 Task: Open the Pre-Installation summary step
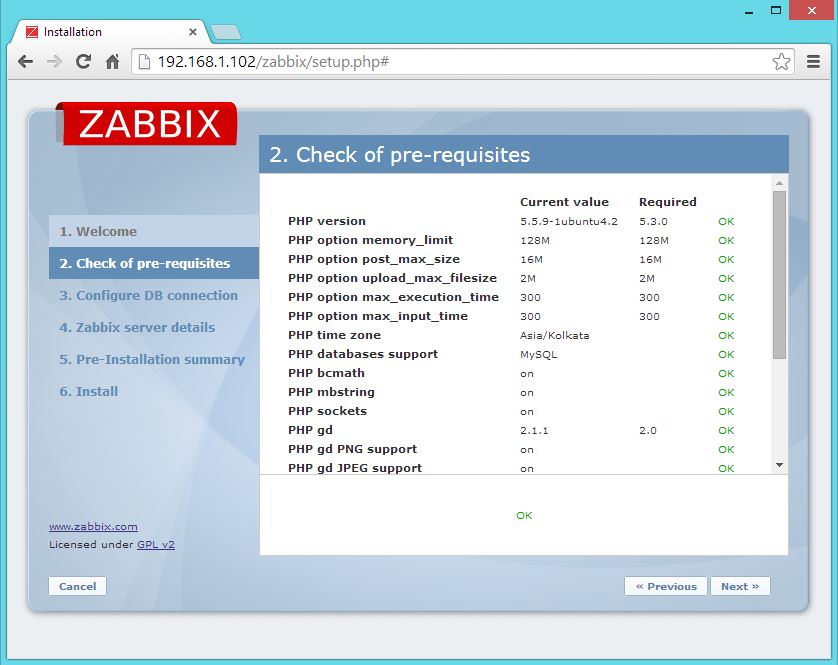pyautogui.click(x=153, y=359)
